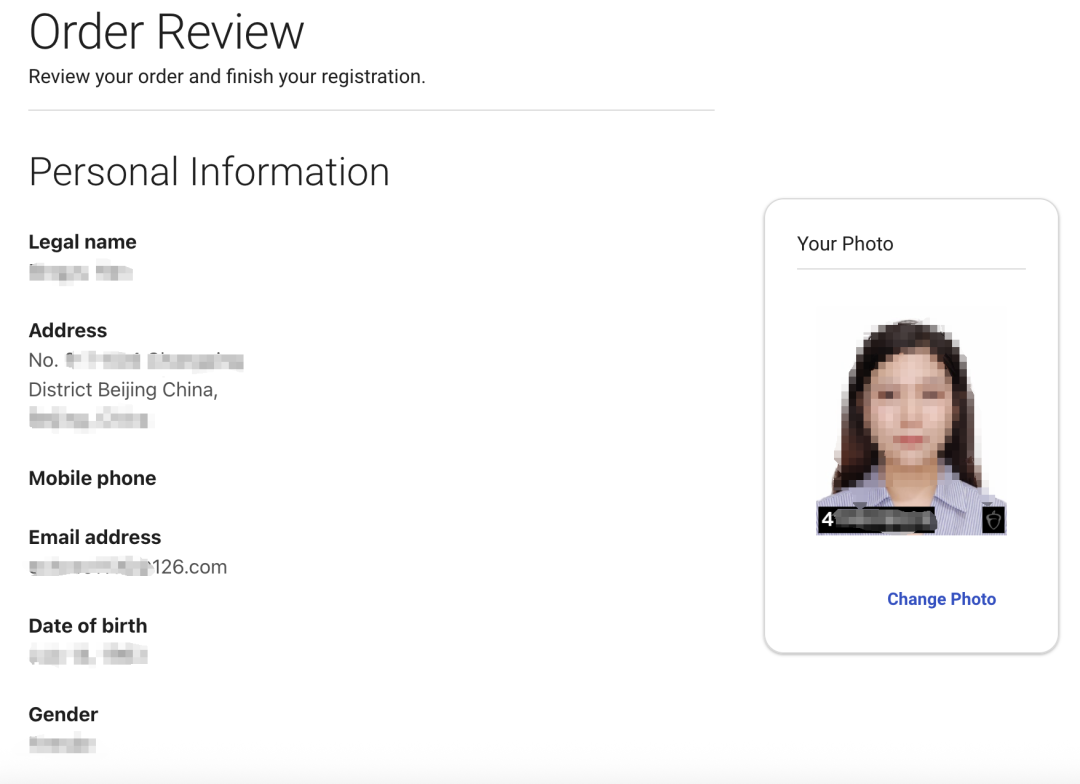Image resolution: width=1080 pixels, height=784 pixels.
Task: Select the Address label
Action: [67, 331]
